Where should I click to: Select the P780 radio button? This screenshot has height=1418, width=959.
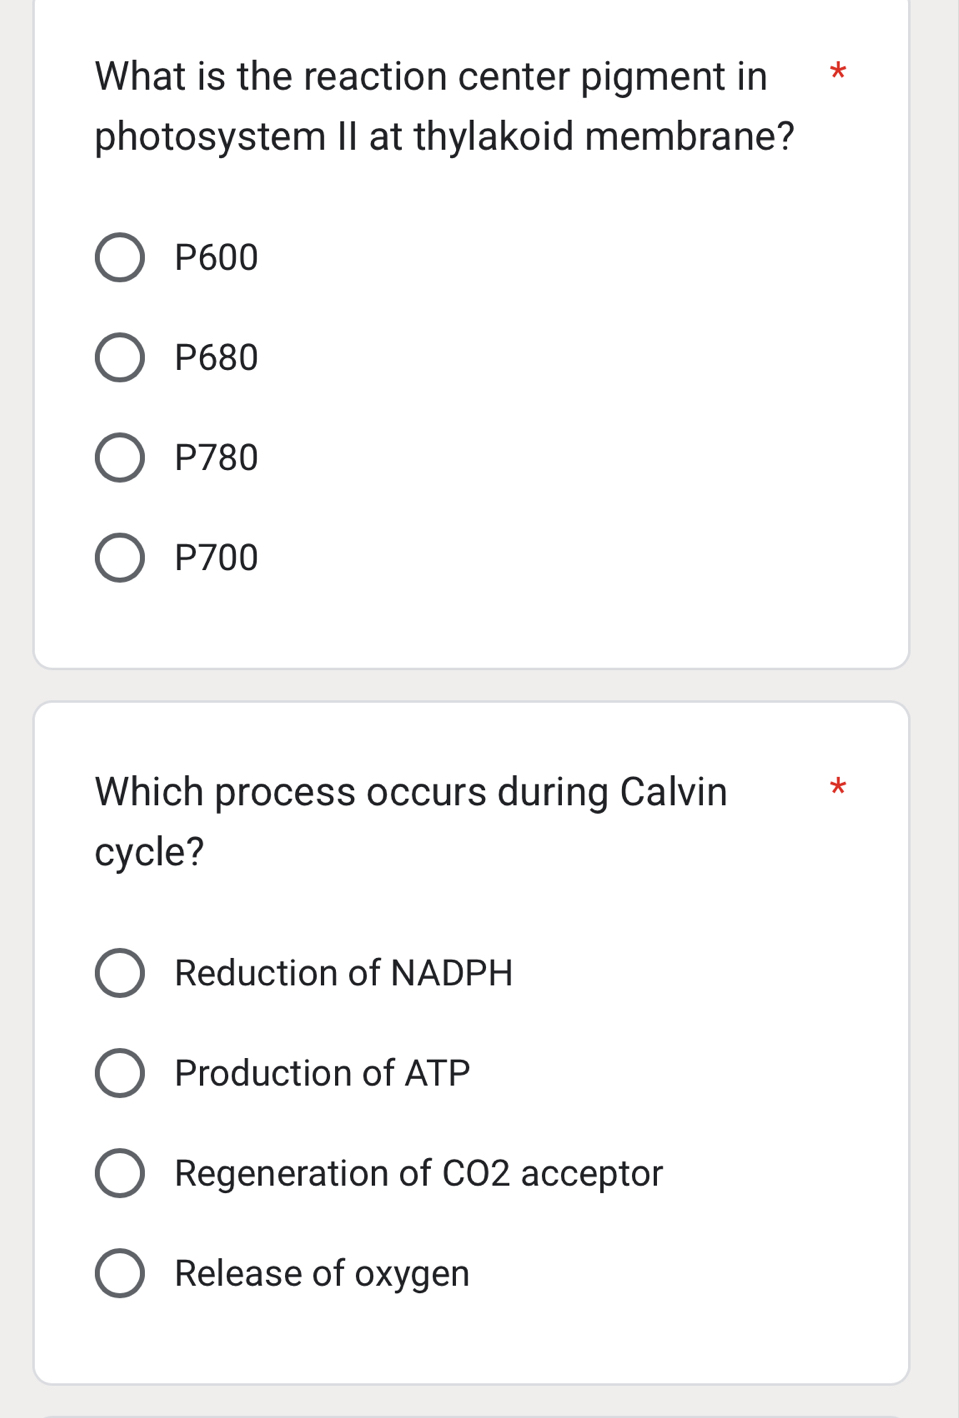119,457
